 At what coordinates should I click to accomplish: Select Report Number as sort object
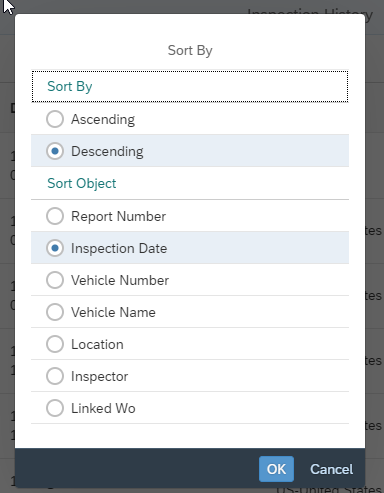click(55, 216)
